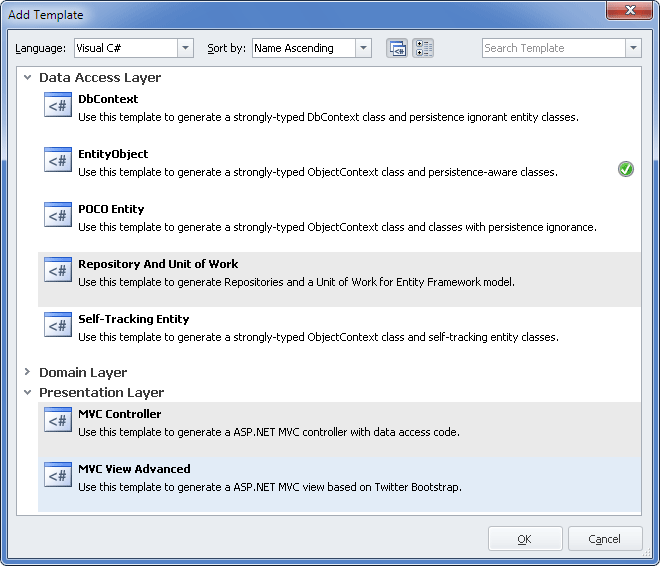Click description about persistence ignorant entity classes
This screenshot has width=660, height=566.
[x=328, y=117]
